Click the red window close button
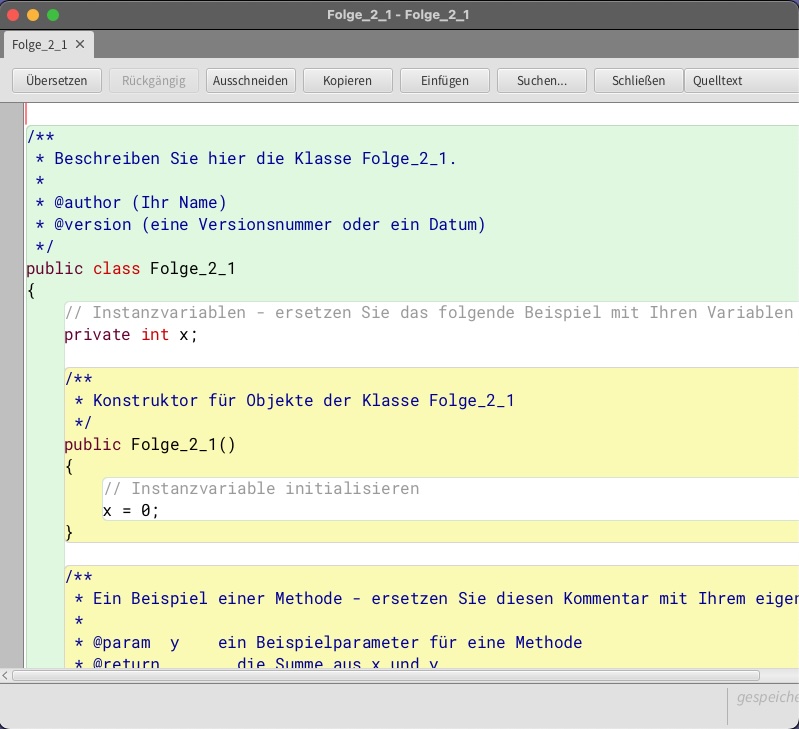The width and height of the screenshot is (799, 729). (x=14, y=15)
